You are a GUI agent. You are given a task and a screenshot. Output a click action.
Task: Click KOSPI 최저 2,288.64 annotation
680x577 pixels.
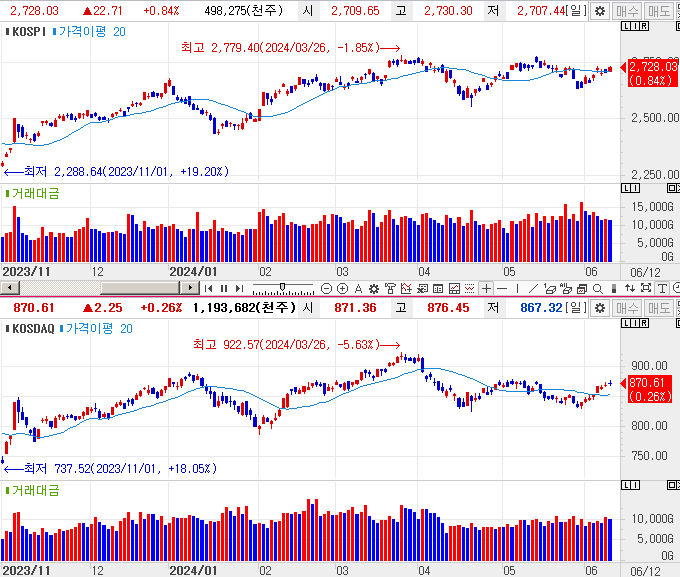pyautogui.click(x=116, y=171)
